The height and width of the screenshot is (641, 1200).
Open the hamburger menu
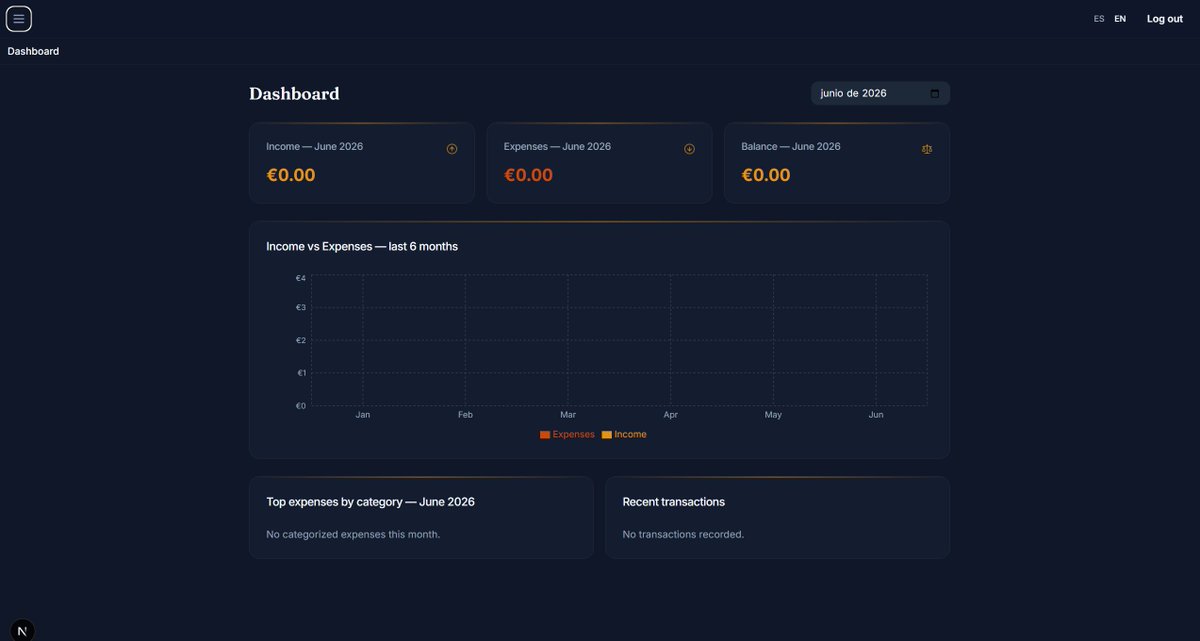click(x=19, y=18)
